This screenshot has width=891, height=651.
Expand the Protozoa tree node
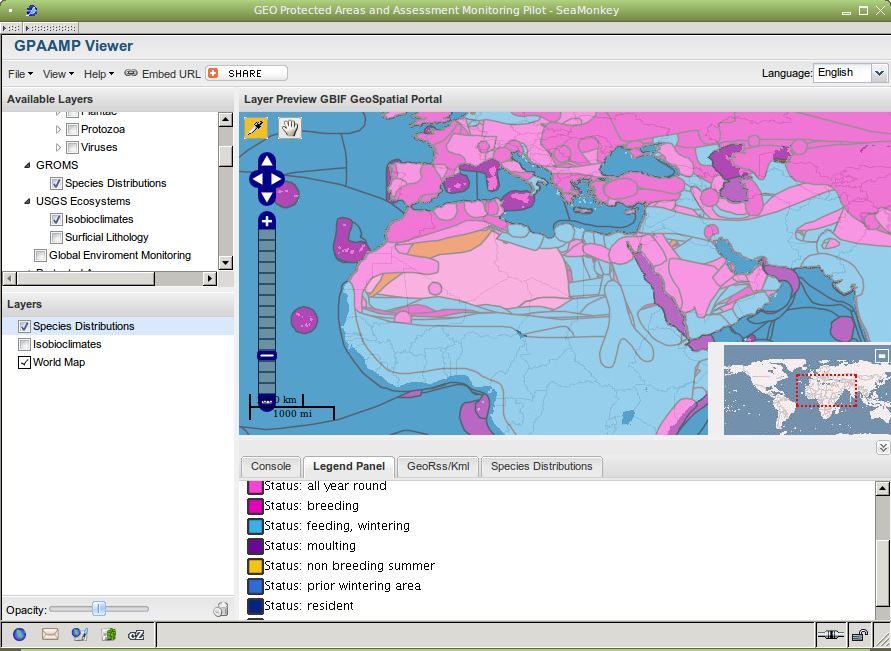tap(59, 130)
